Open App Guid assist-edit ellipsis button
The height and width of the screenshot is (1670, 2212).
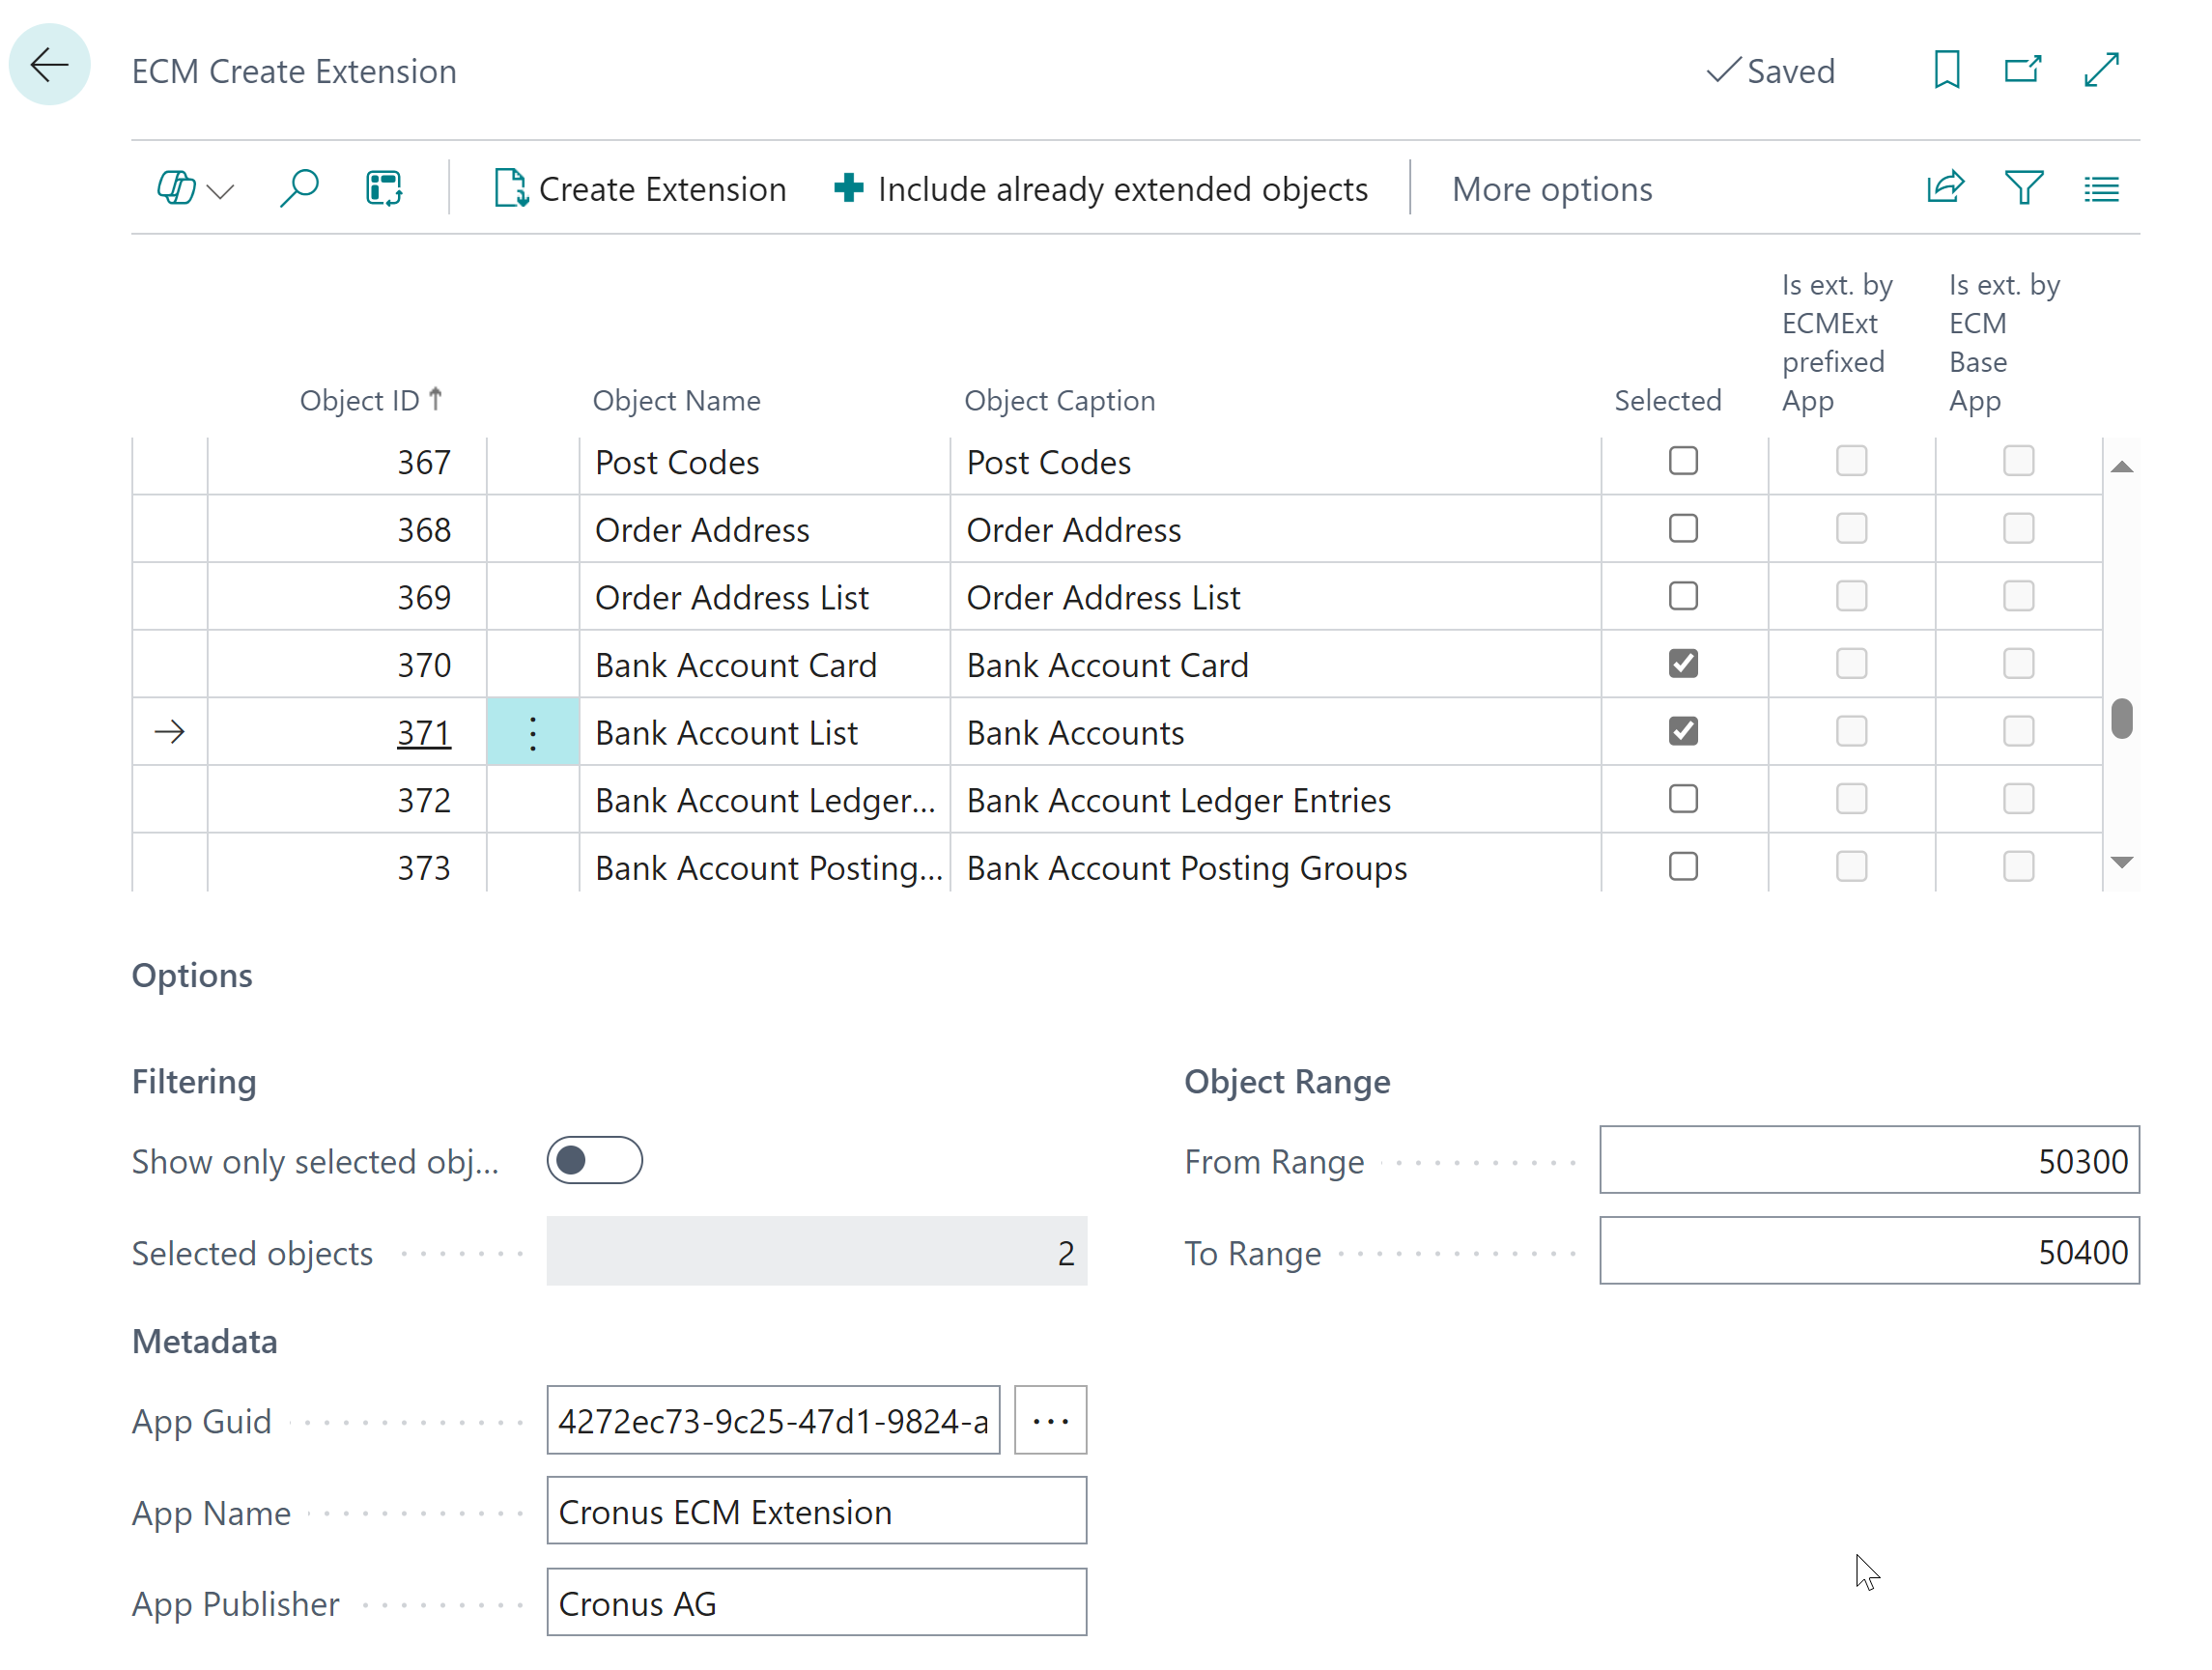(x=1050, y=1420)
